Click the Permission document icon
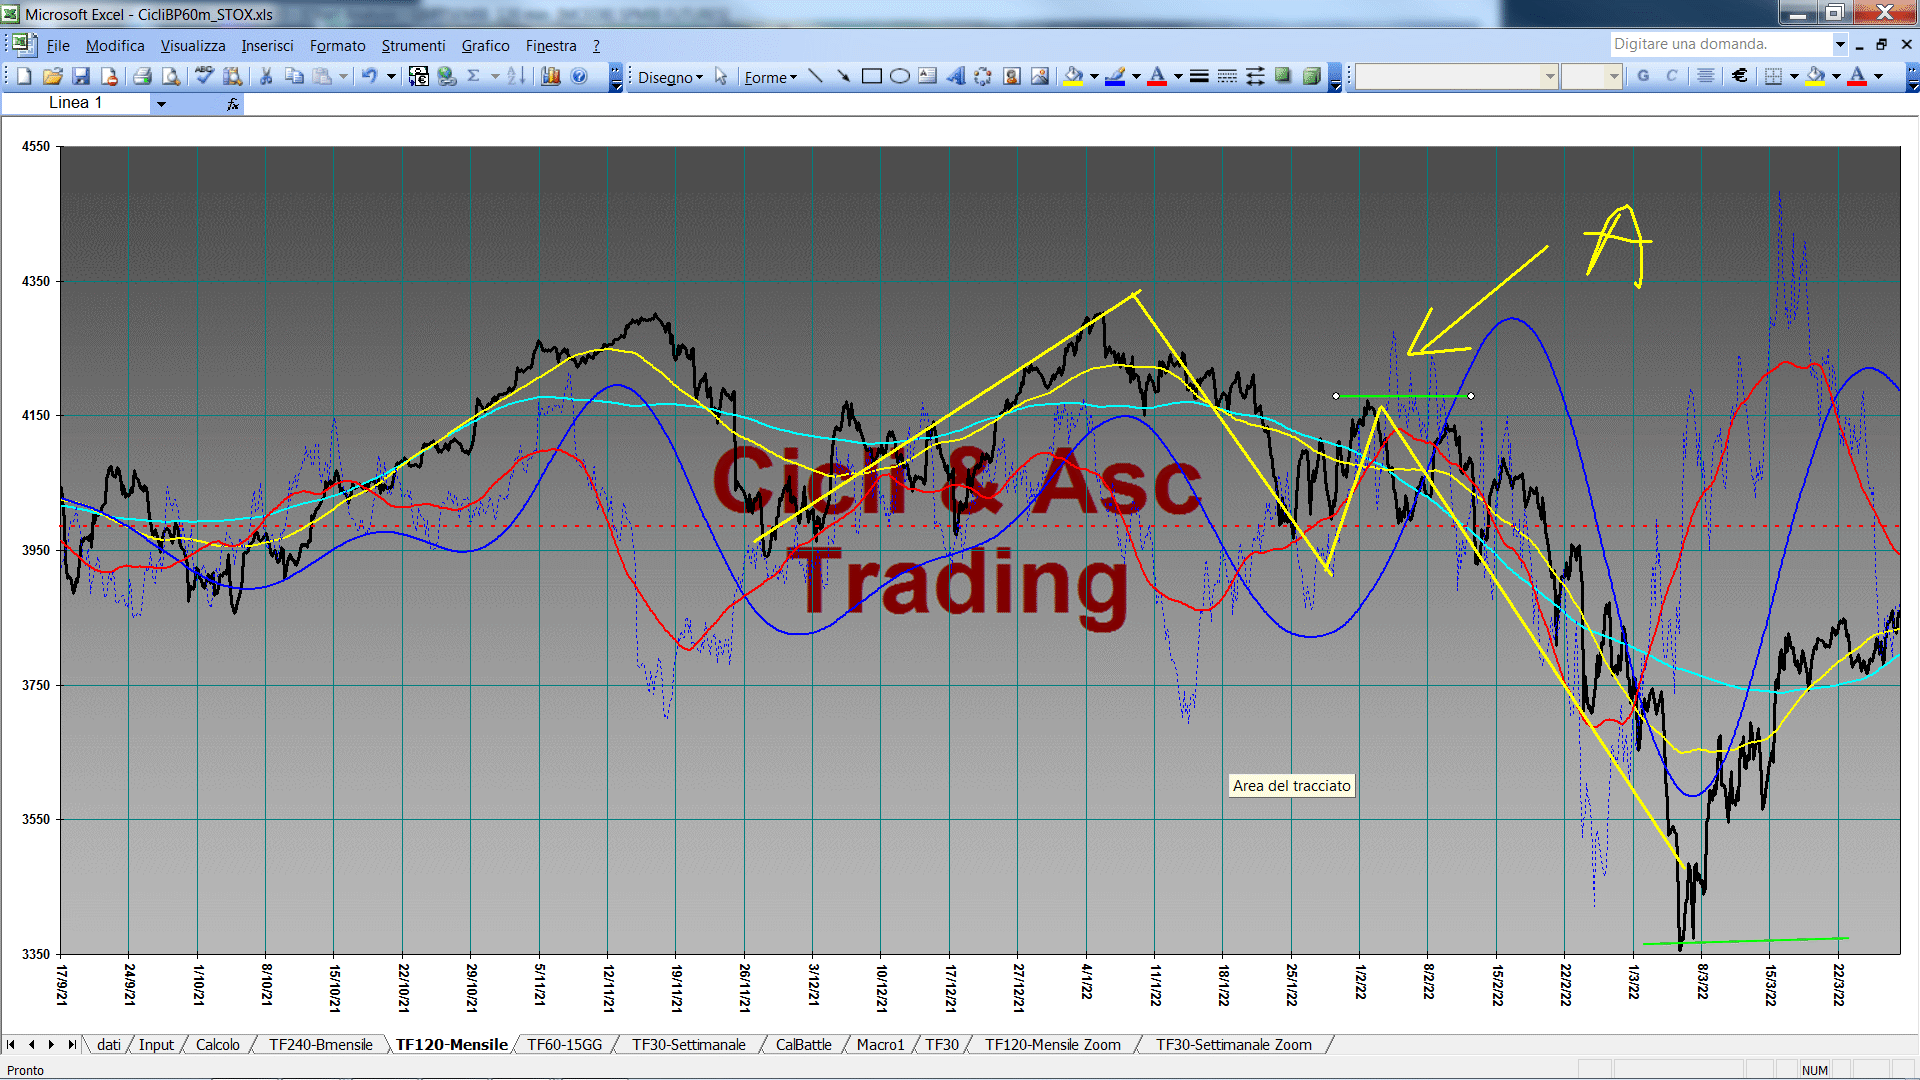Image resolution: width=1920 pixels, height=1080 pixels. [x=109, y=76]
